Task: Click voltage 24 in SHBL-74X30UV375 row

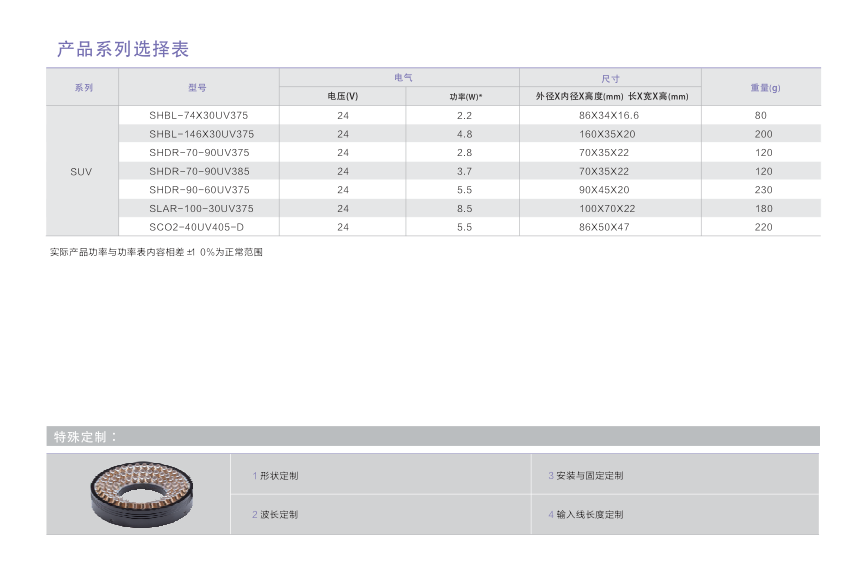Action: (x=343, y=115)
